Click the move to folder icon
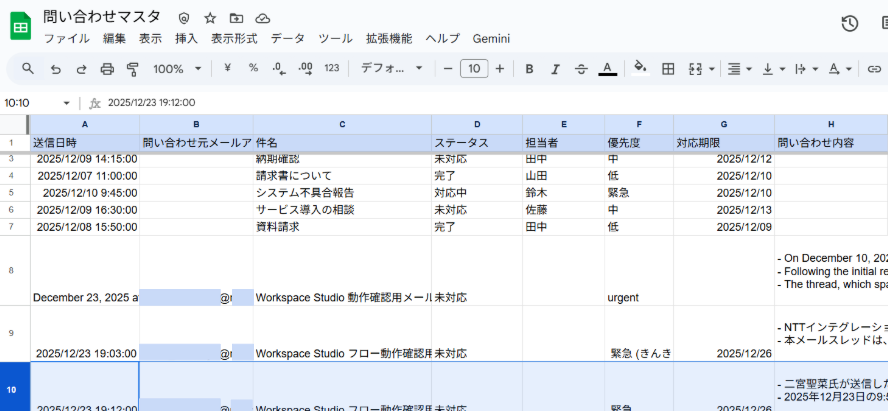 tap(236, 19)
